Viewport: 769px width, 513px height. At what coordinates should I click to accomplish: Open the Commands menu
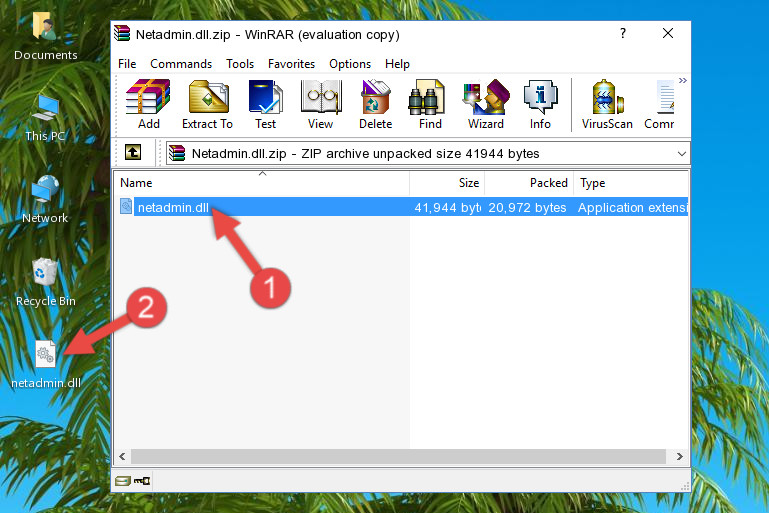click(181, 64)
